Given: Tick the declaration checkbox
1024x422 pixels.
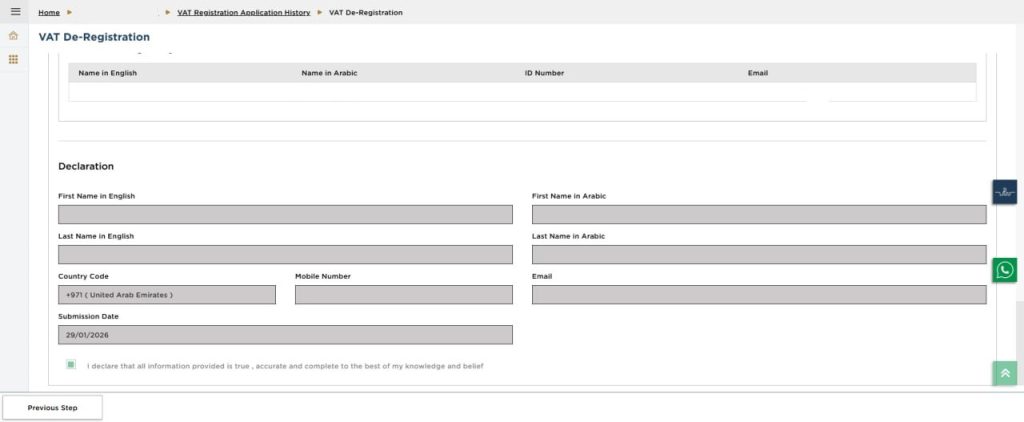Looking at the screenshot, I should coord(71,365).
